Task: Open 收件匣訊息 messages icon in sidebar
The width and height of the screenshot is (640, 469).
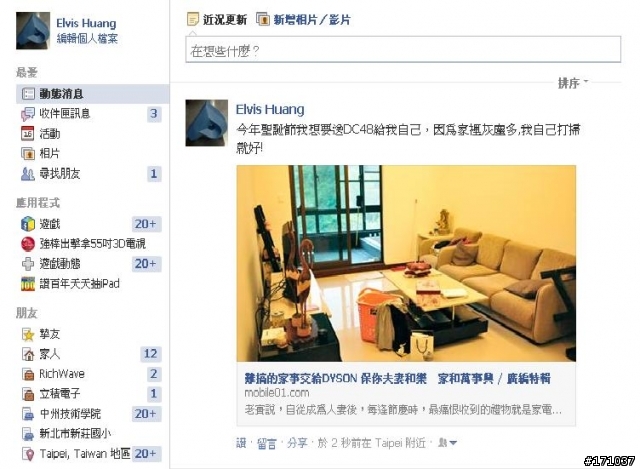Action: click(28, 114)
